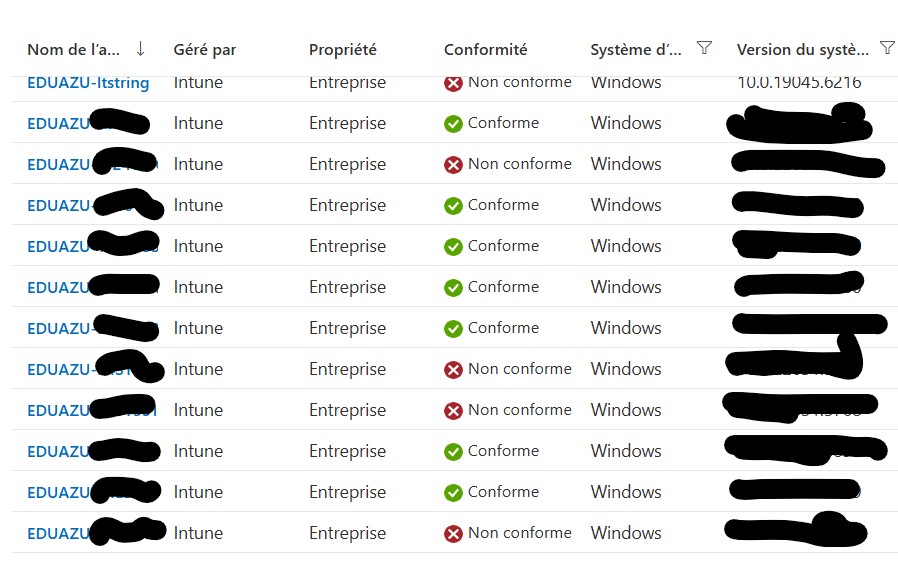
Task: Click the Version du systè… column header text
Action: tap(802, 50)
